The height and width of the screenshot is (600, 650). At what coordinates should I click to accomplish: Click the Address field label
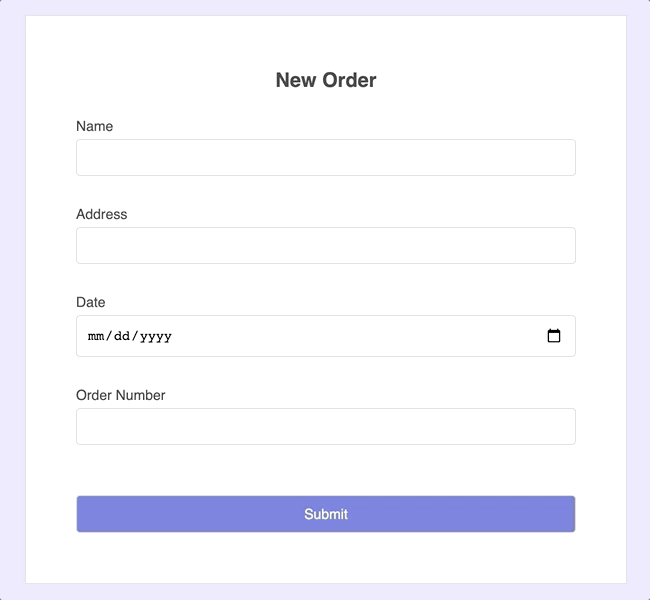coord(101,215)
